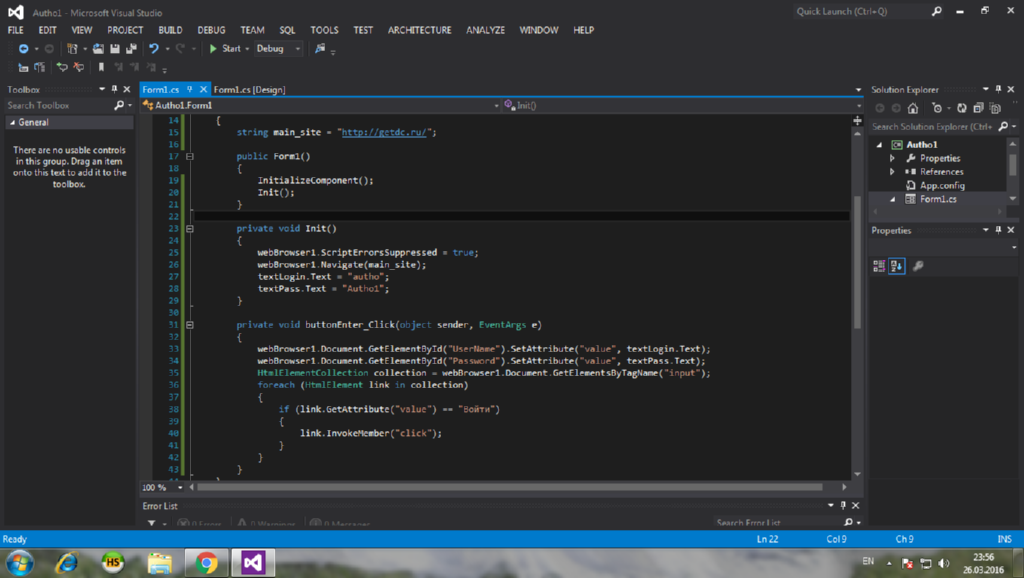
Task: Click the code editor horizontal scrollbar thumb
Action: tap(509, 487)
